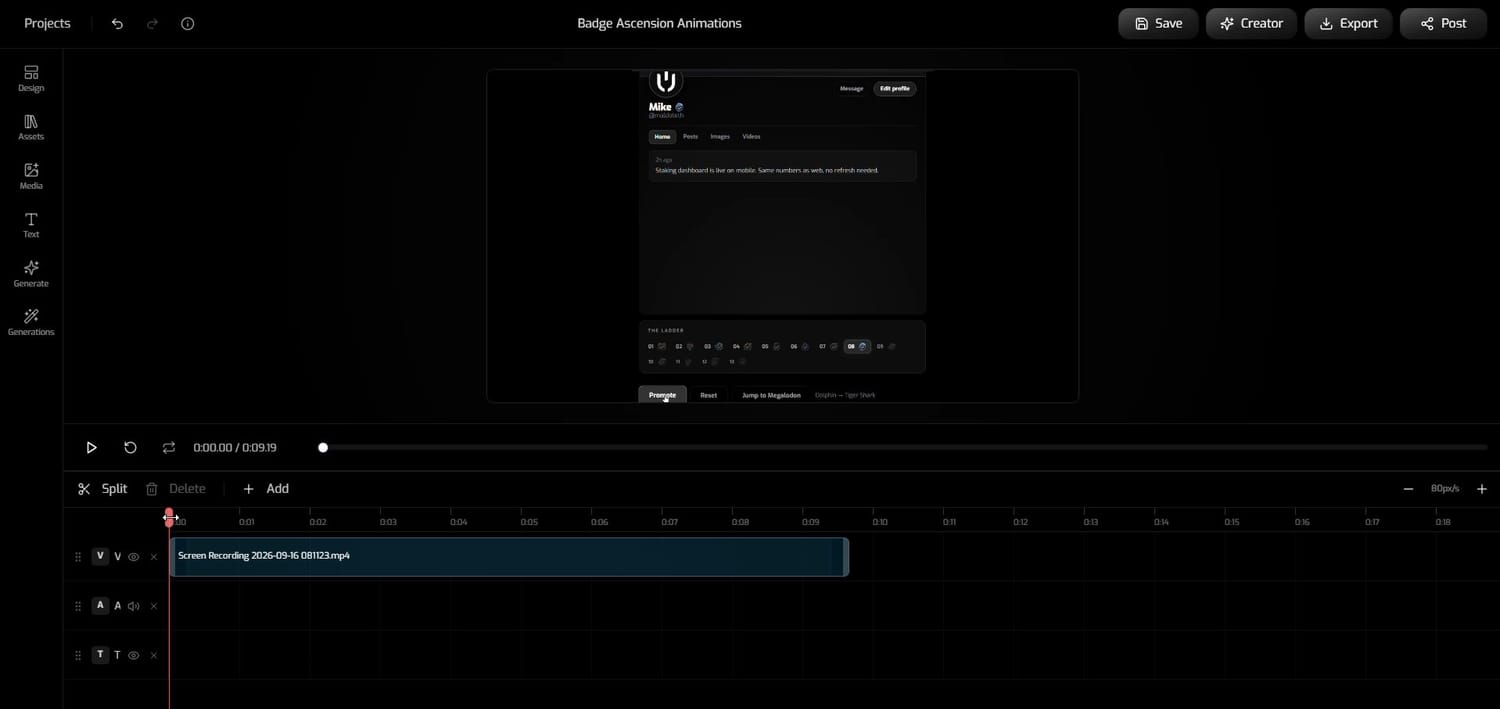Select the Posts tab in preview
Image resolution: width=1500 pixels, height=709 pixels.
[x=690, y=136]
